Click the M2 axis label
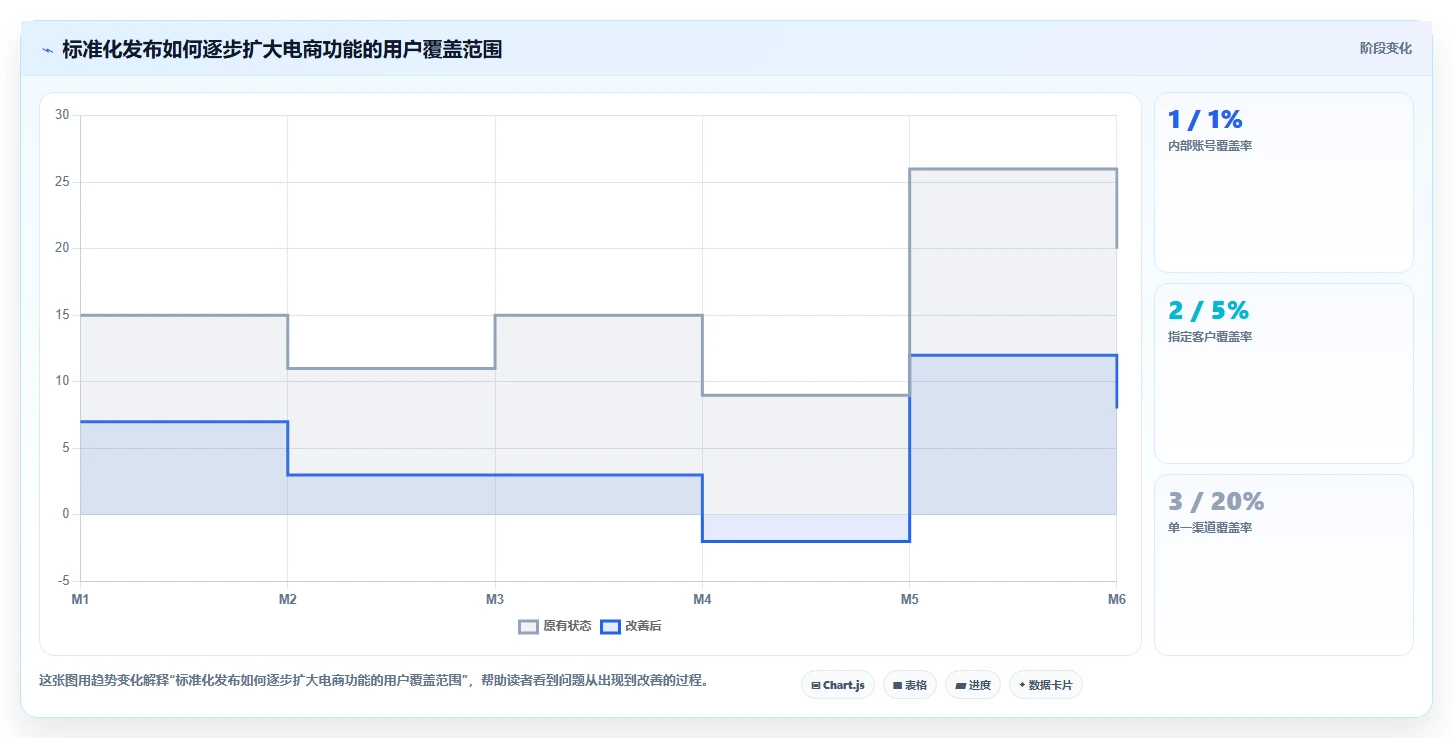 pyautogui.click(x=287, y=599)
